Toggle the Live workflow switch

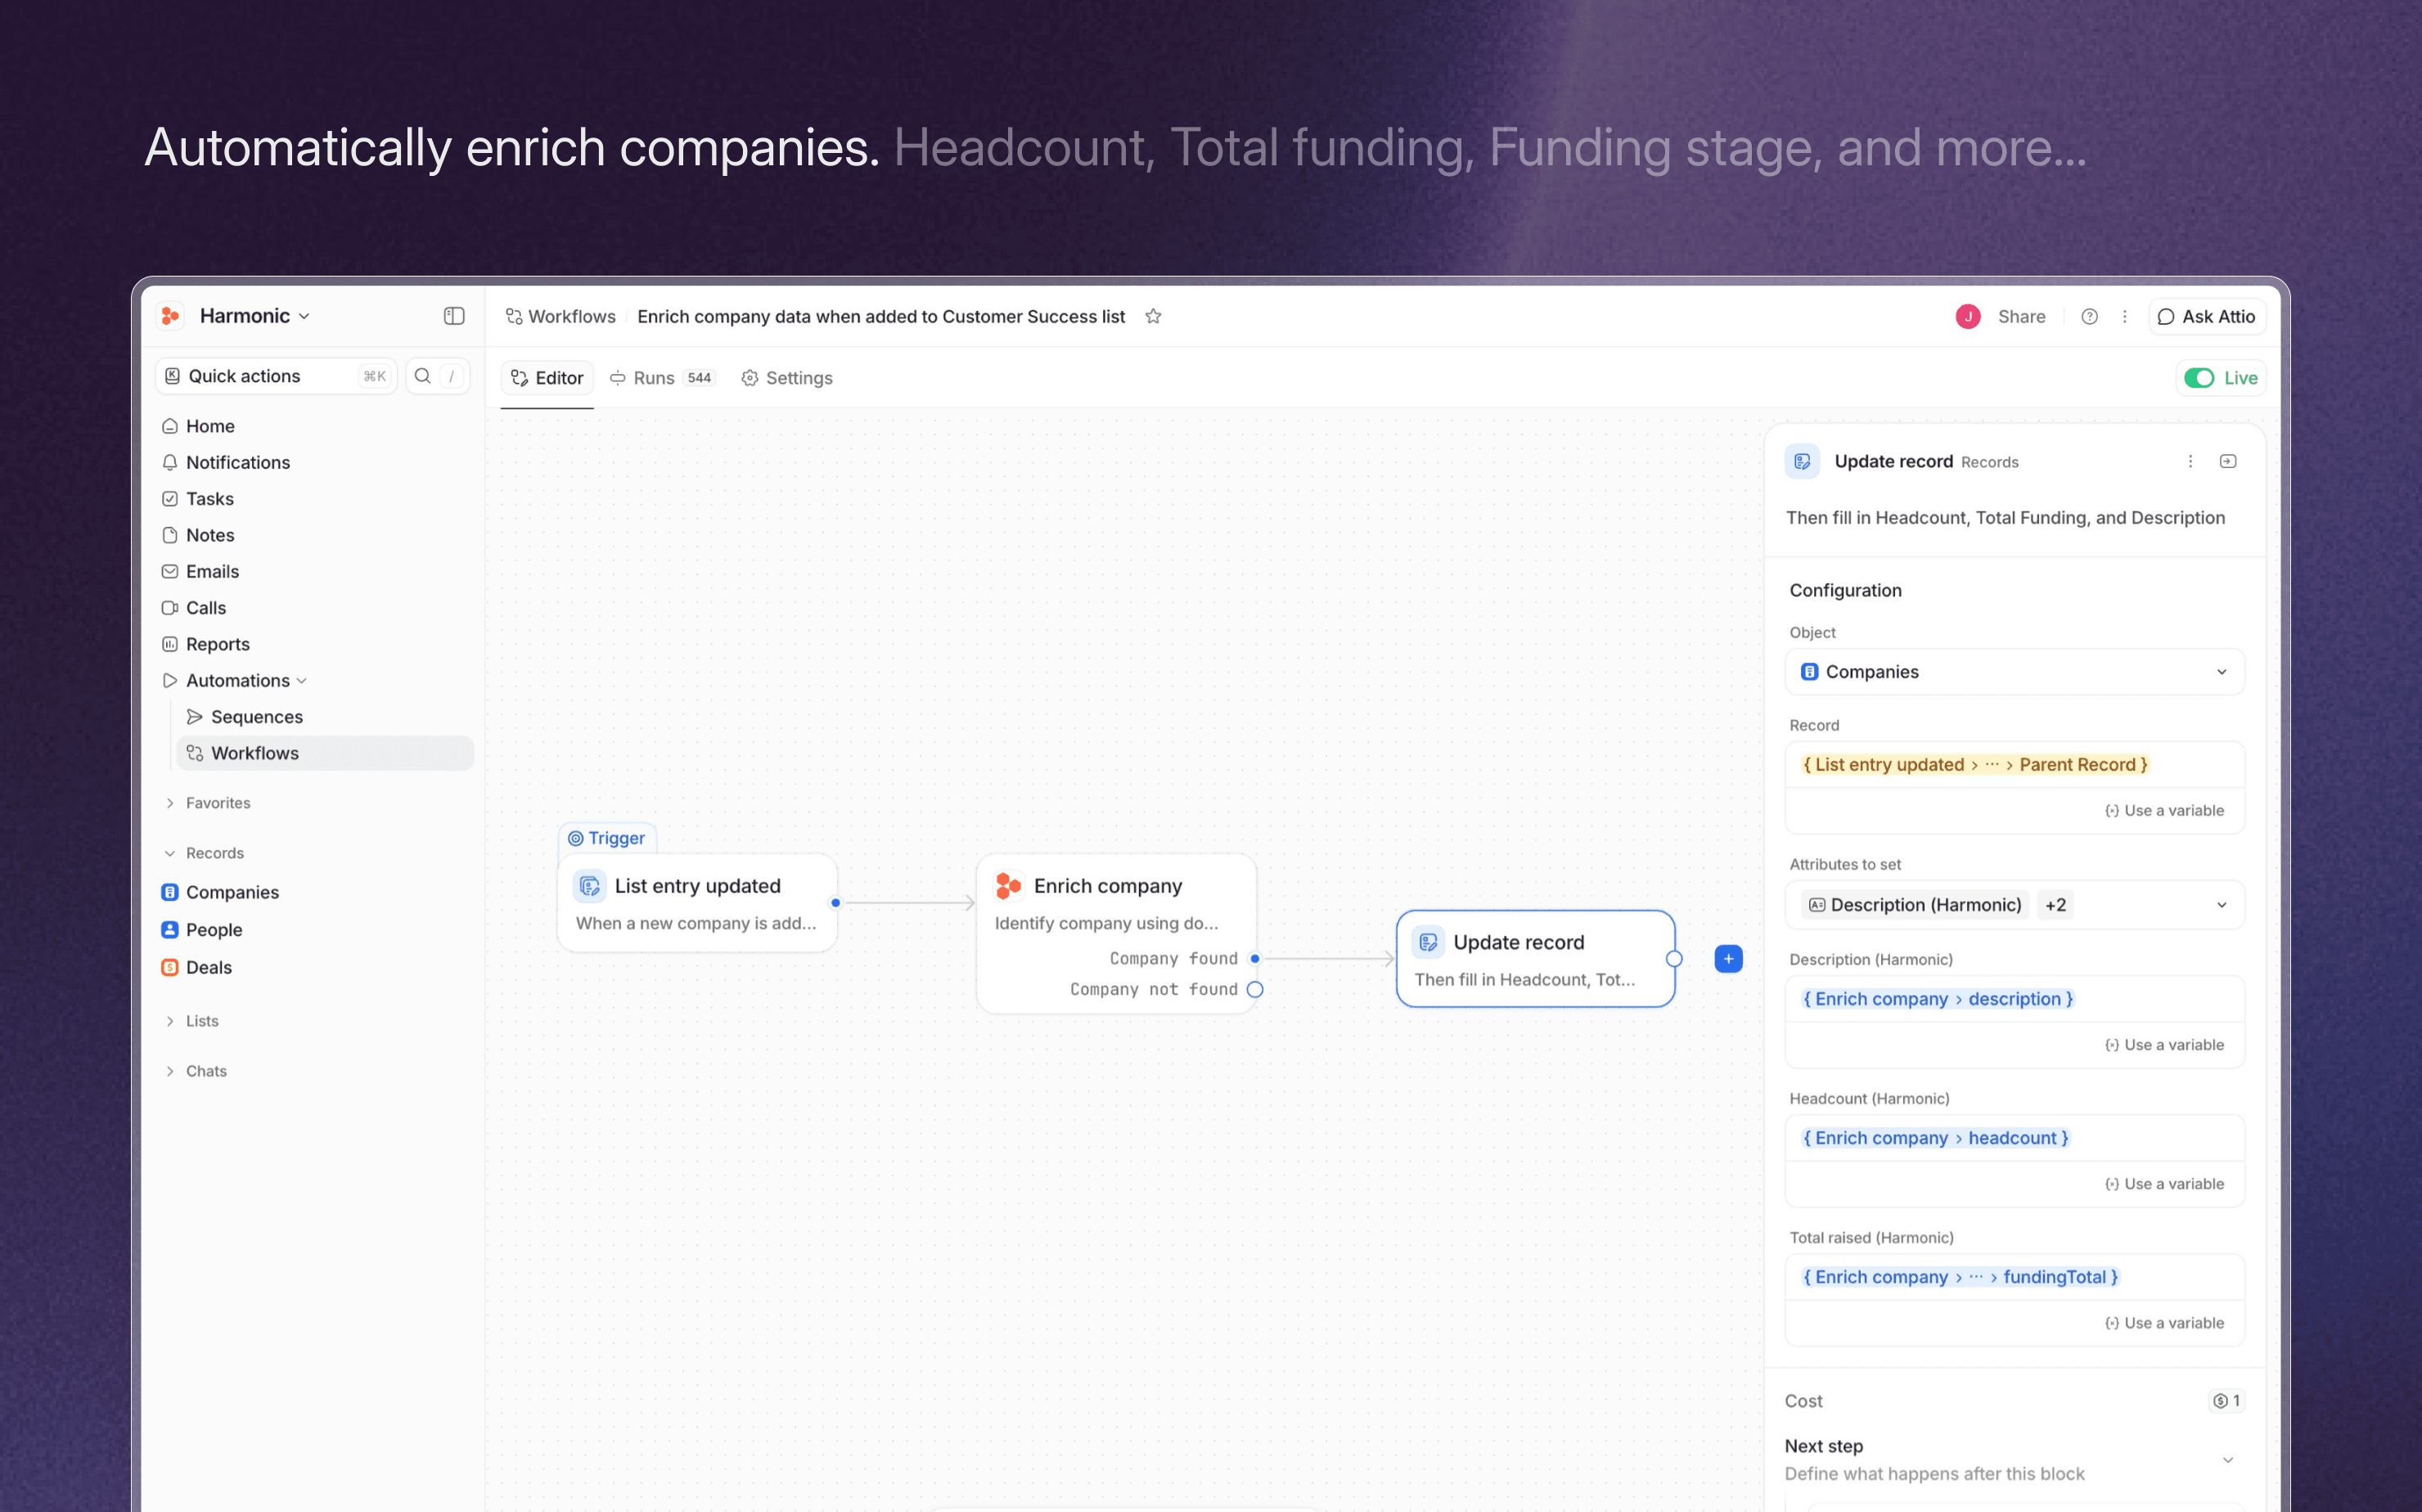(x=2198, y=377)
